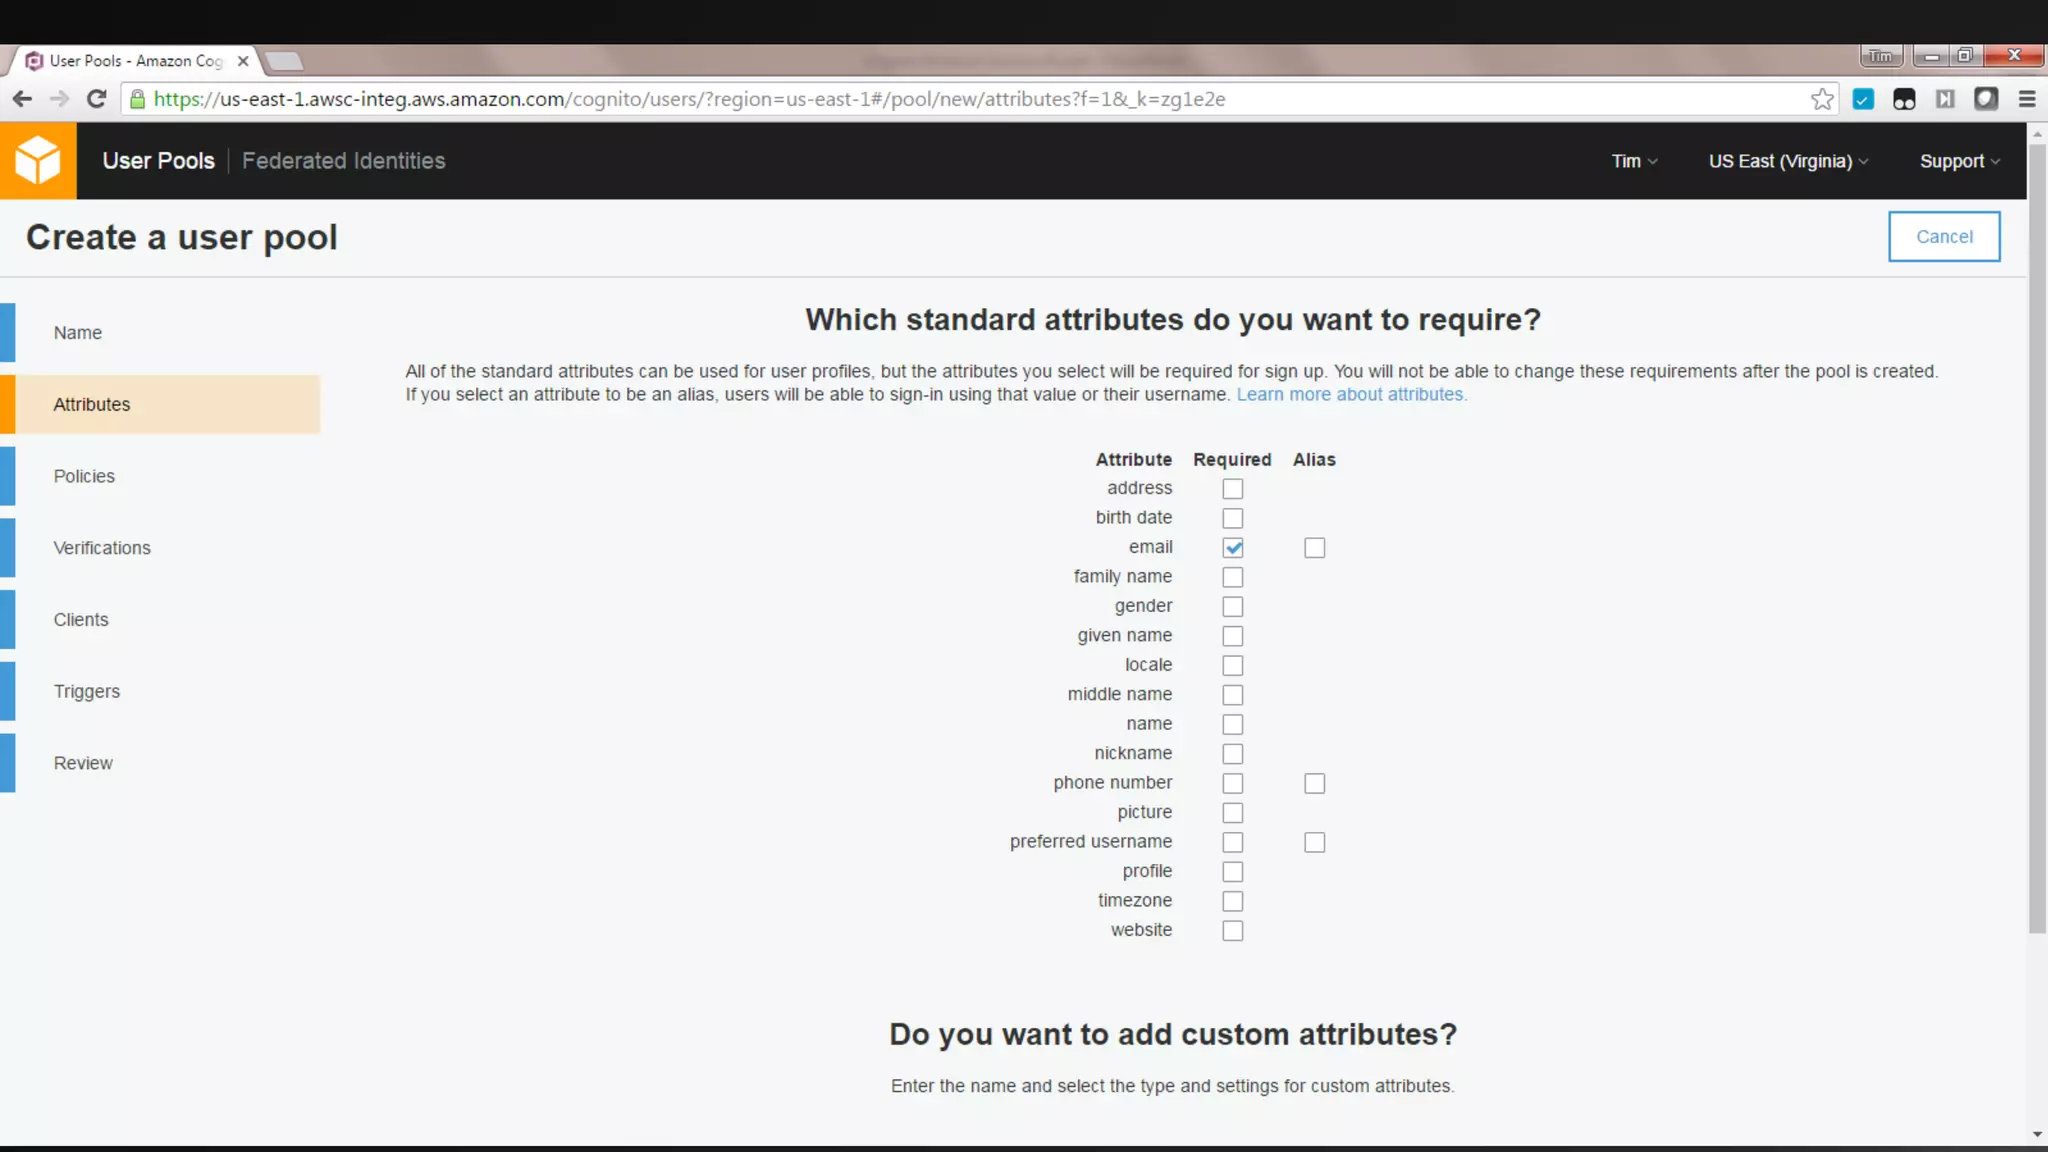The width and height of the screenshot is (2048, 1152).
Task: Expand the Tim account dropdown
Action: pos(1634,161)
